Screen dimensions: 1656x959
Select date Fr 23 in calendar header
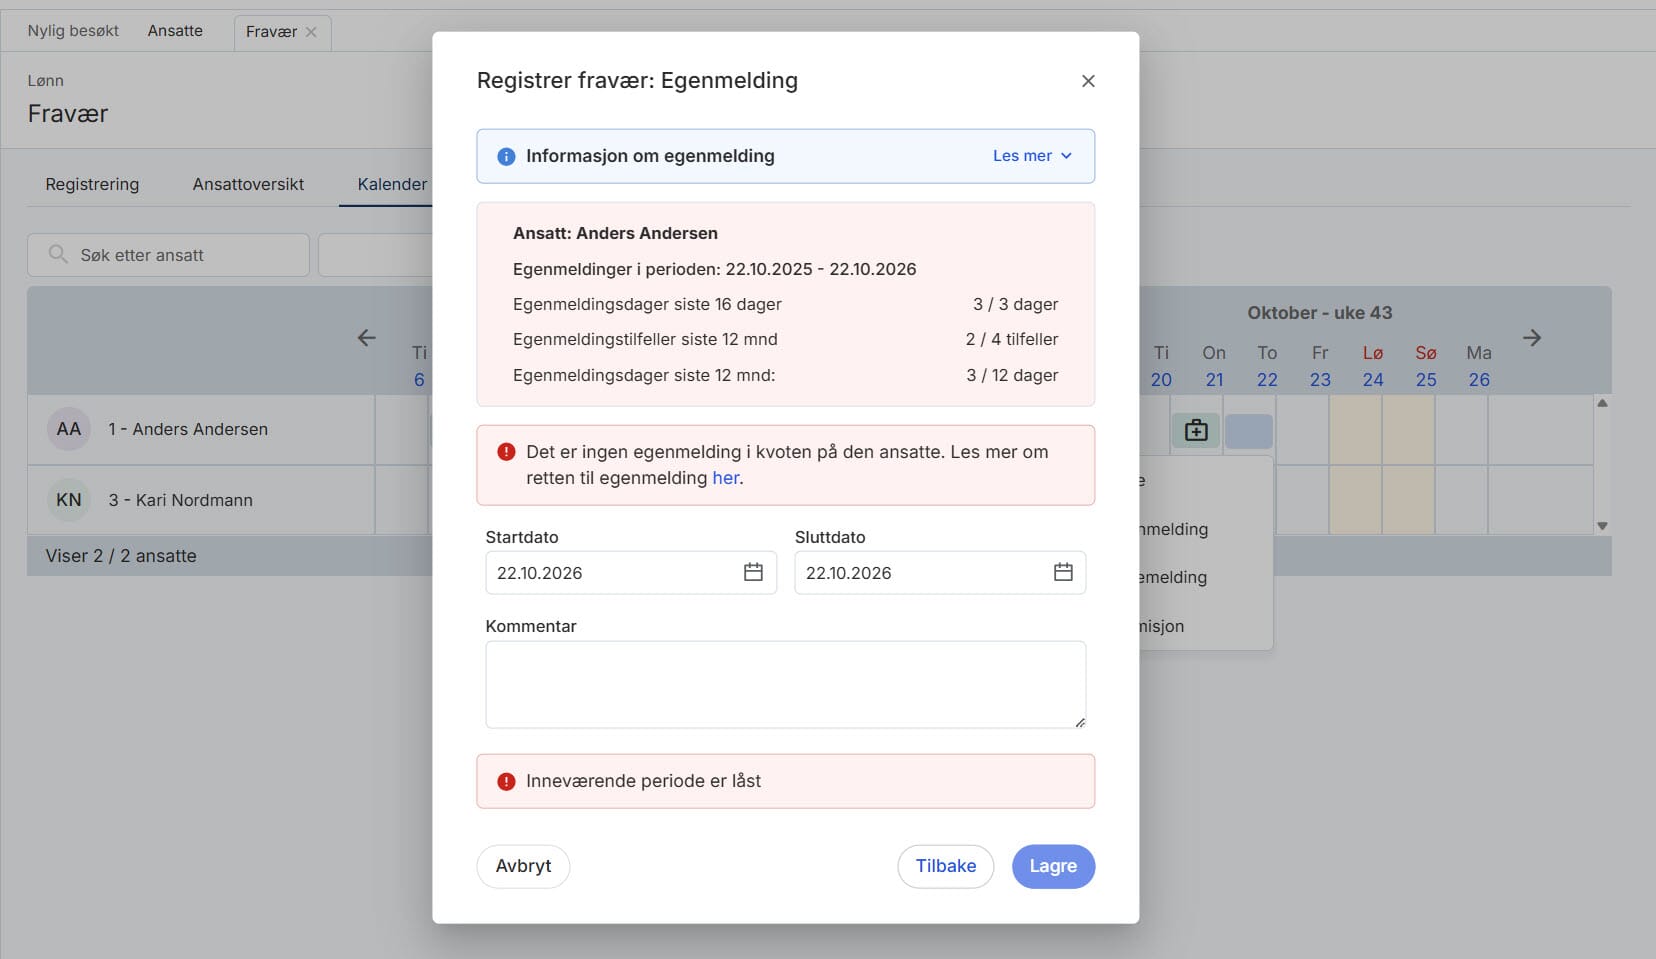[x=1320, y=366]
